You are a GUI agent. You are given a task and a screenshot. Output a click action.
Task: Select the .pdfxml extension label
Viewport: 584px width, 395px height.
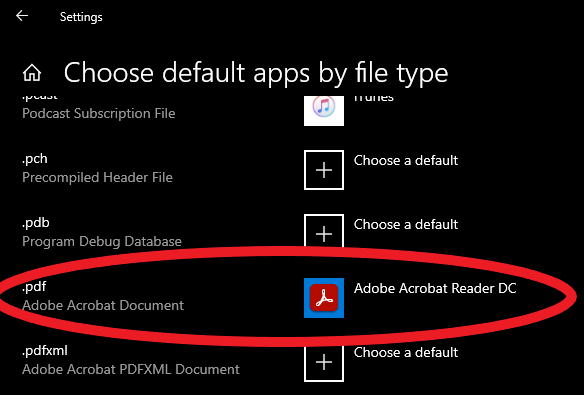pos(45,351)
